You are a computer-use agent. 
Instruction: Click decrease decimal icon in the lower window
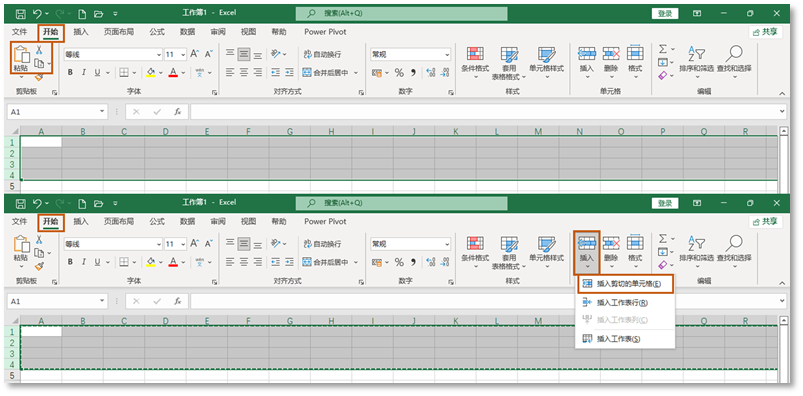pos(445,262)
